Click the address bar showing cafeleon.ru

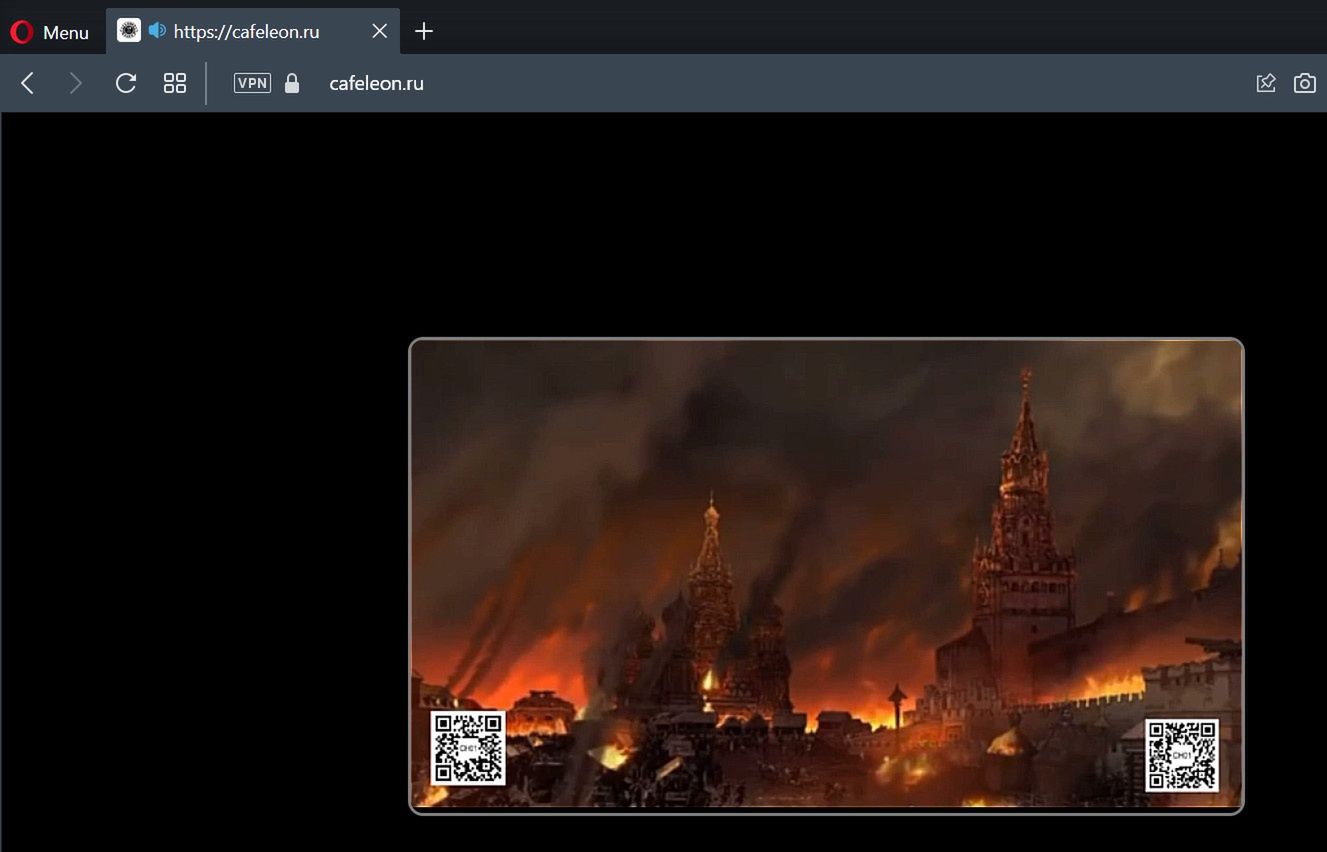[377, 83]
